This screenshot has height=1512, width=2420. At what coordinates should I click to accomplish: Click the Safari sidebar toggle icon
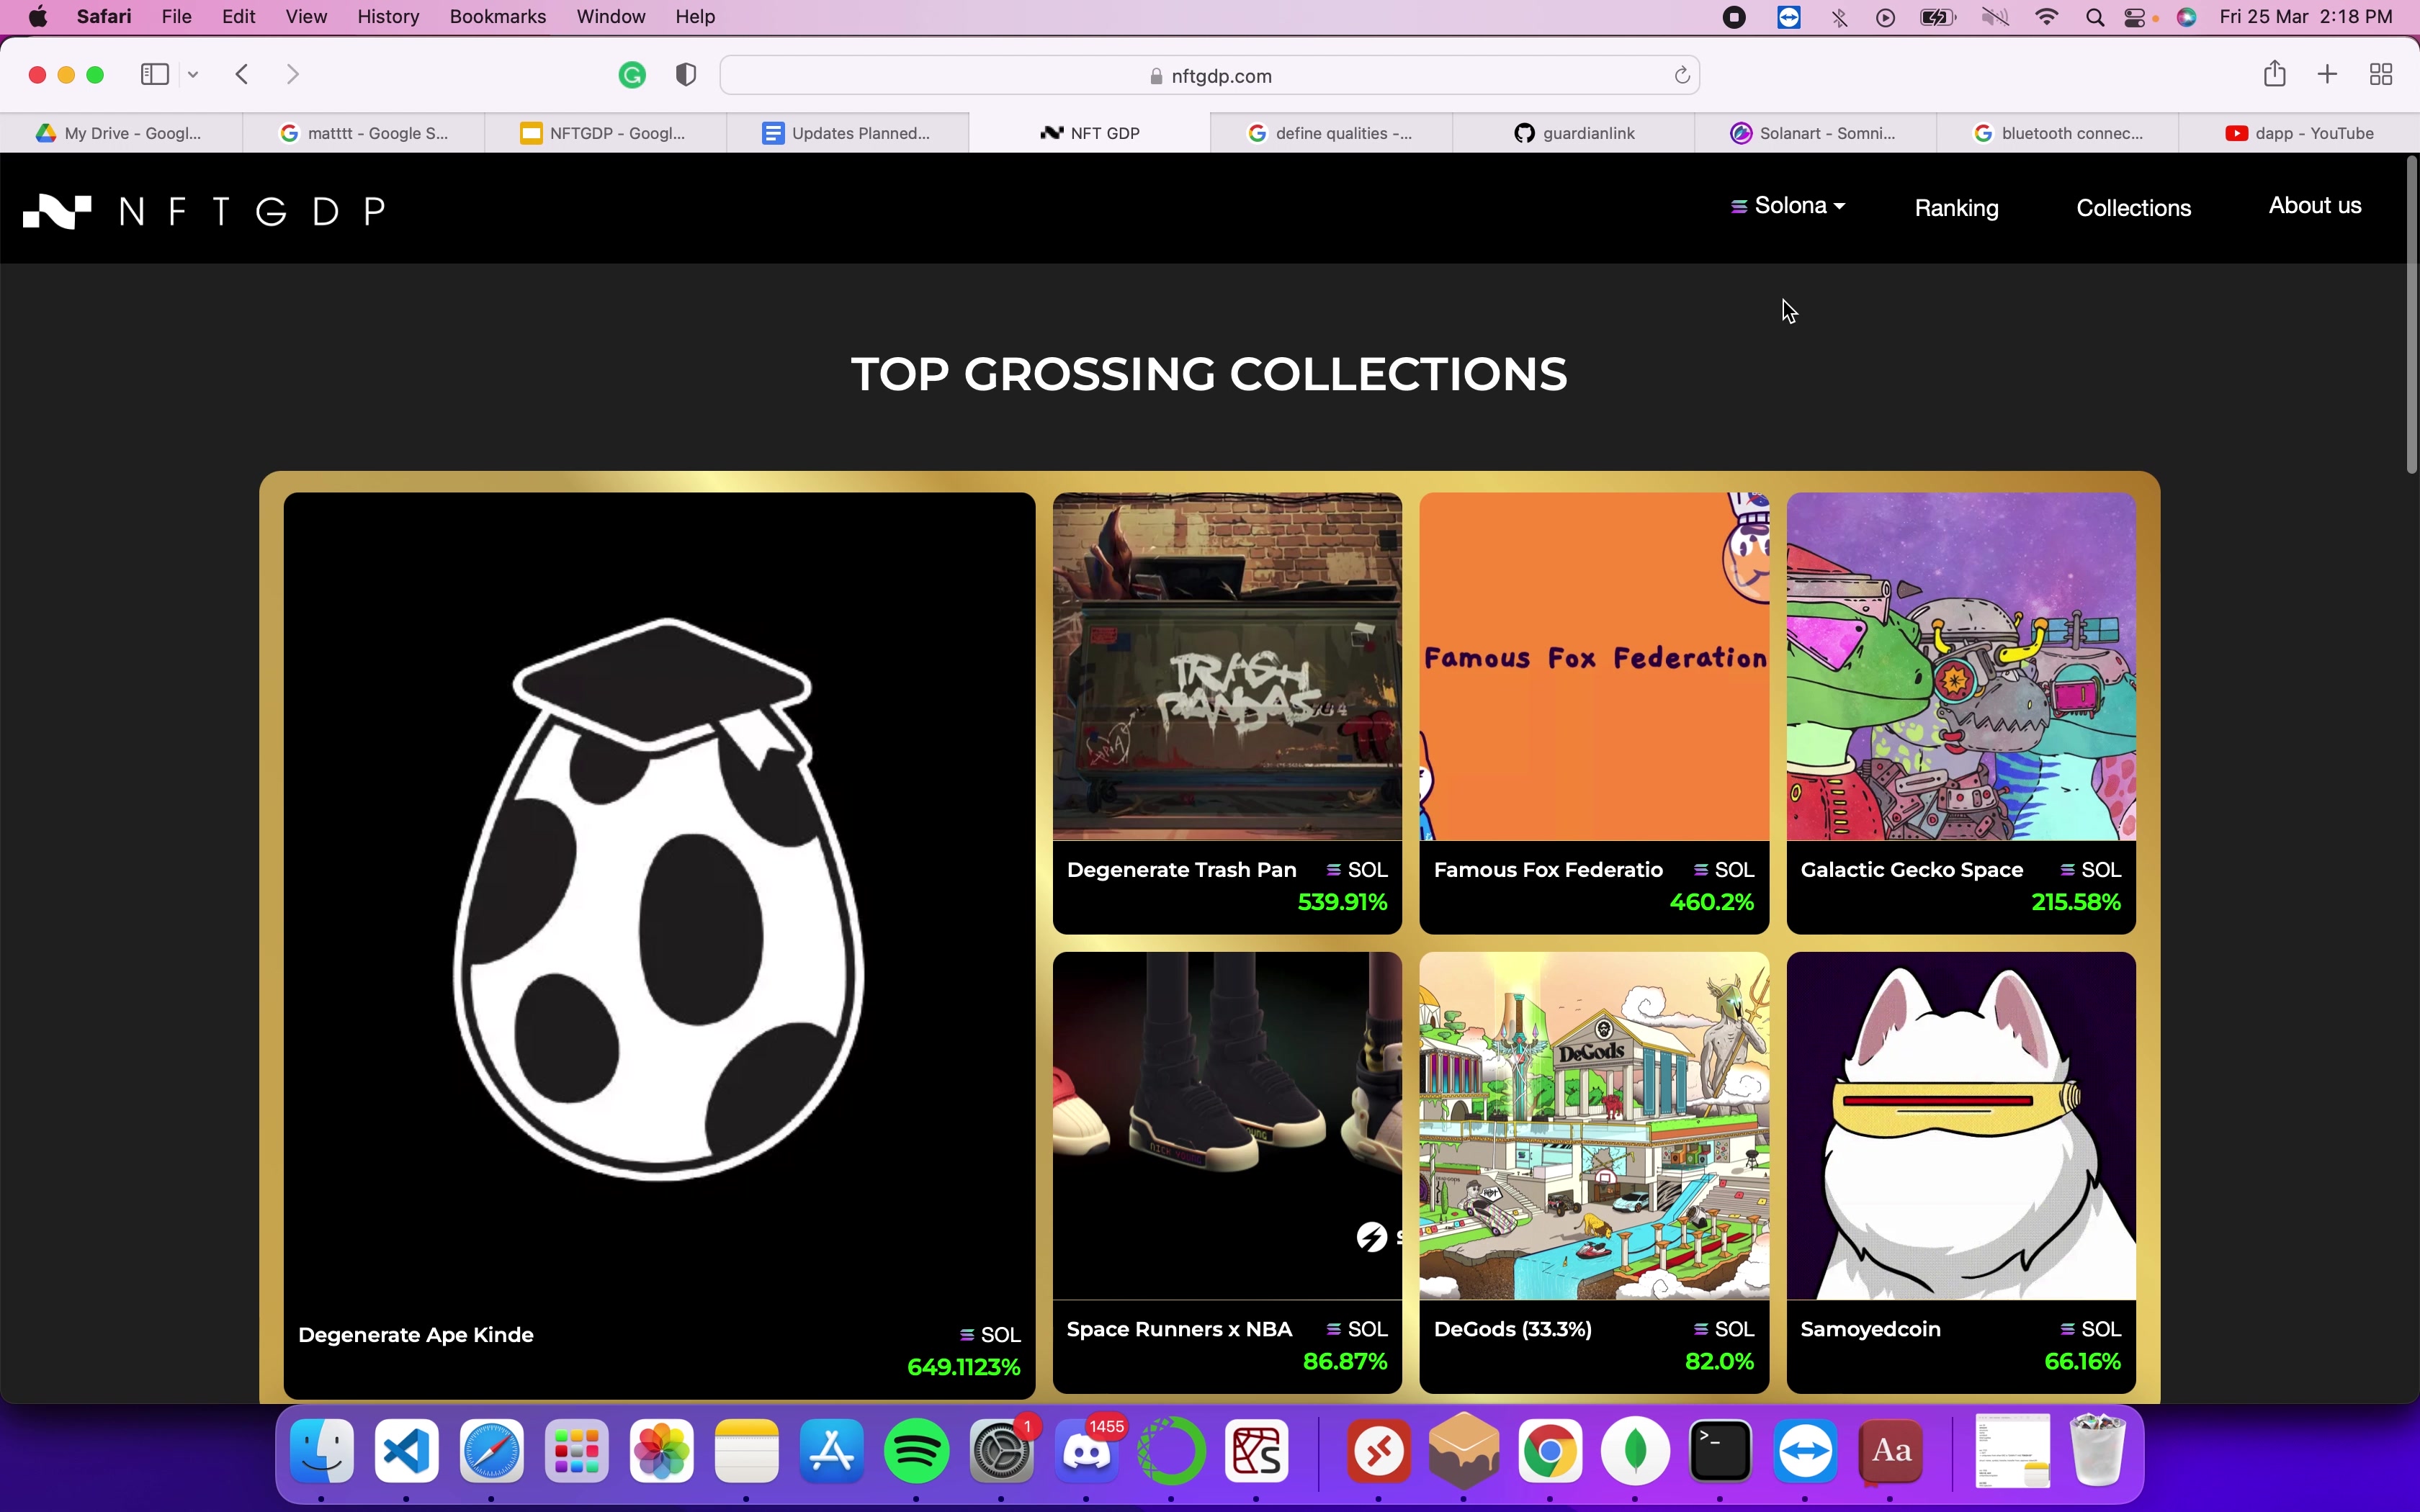(x=154, y=75)
